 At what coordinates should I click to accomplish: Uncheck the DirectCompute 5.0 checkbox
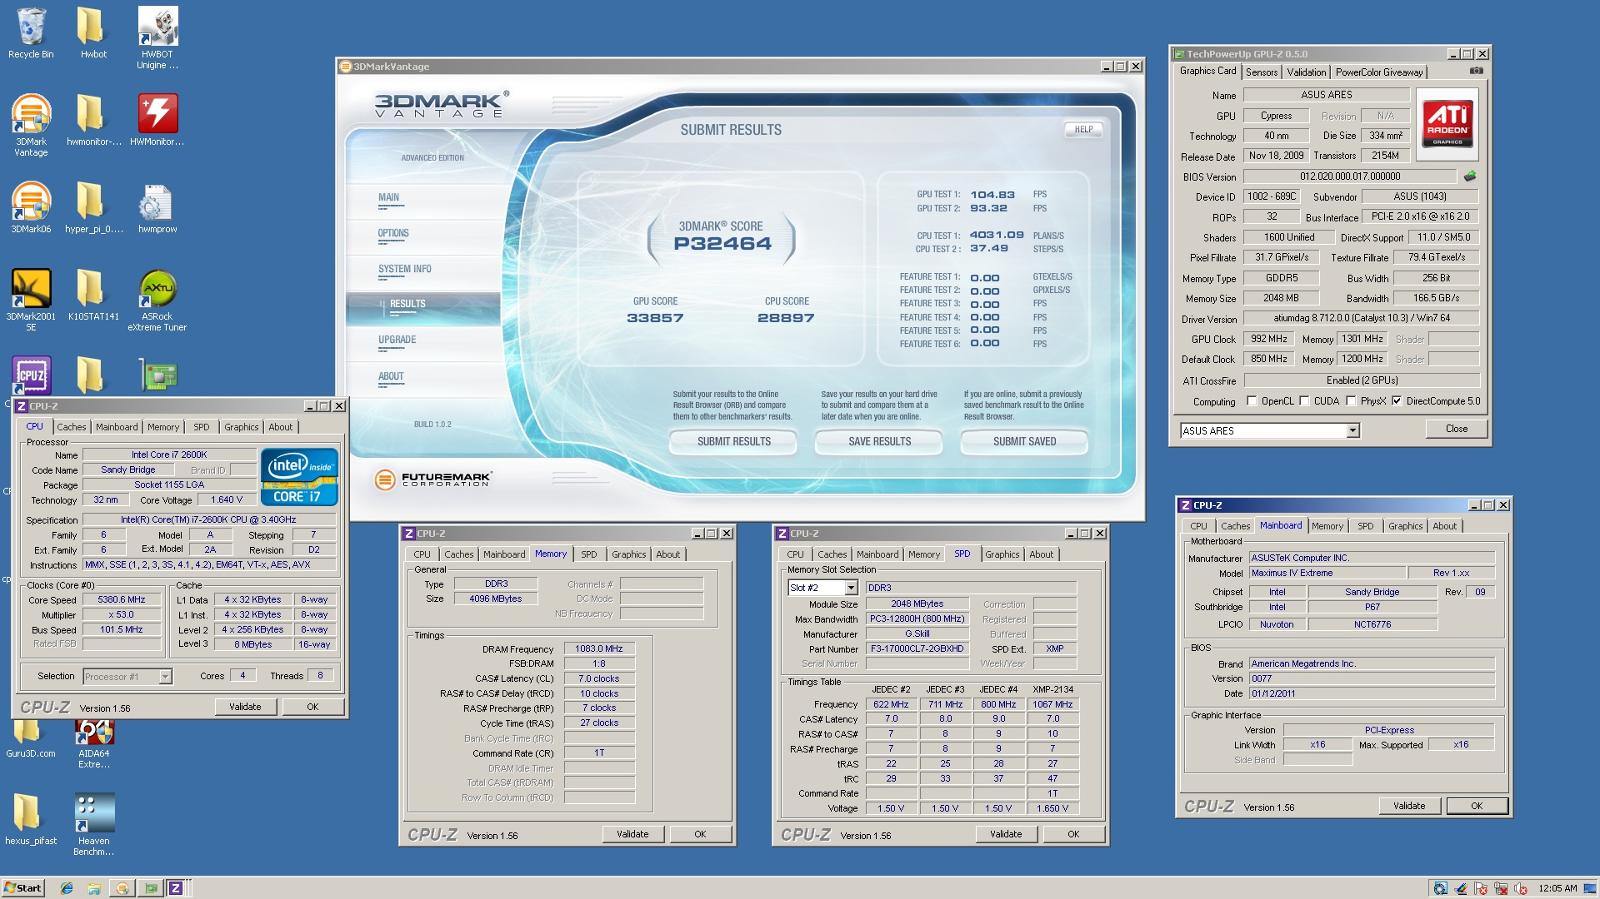(1396, 401)
